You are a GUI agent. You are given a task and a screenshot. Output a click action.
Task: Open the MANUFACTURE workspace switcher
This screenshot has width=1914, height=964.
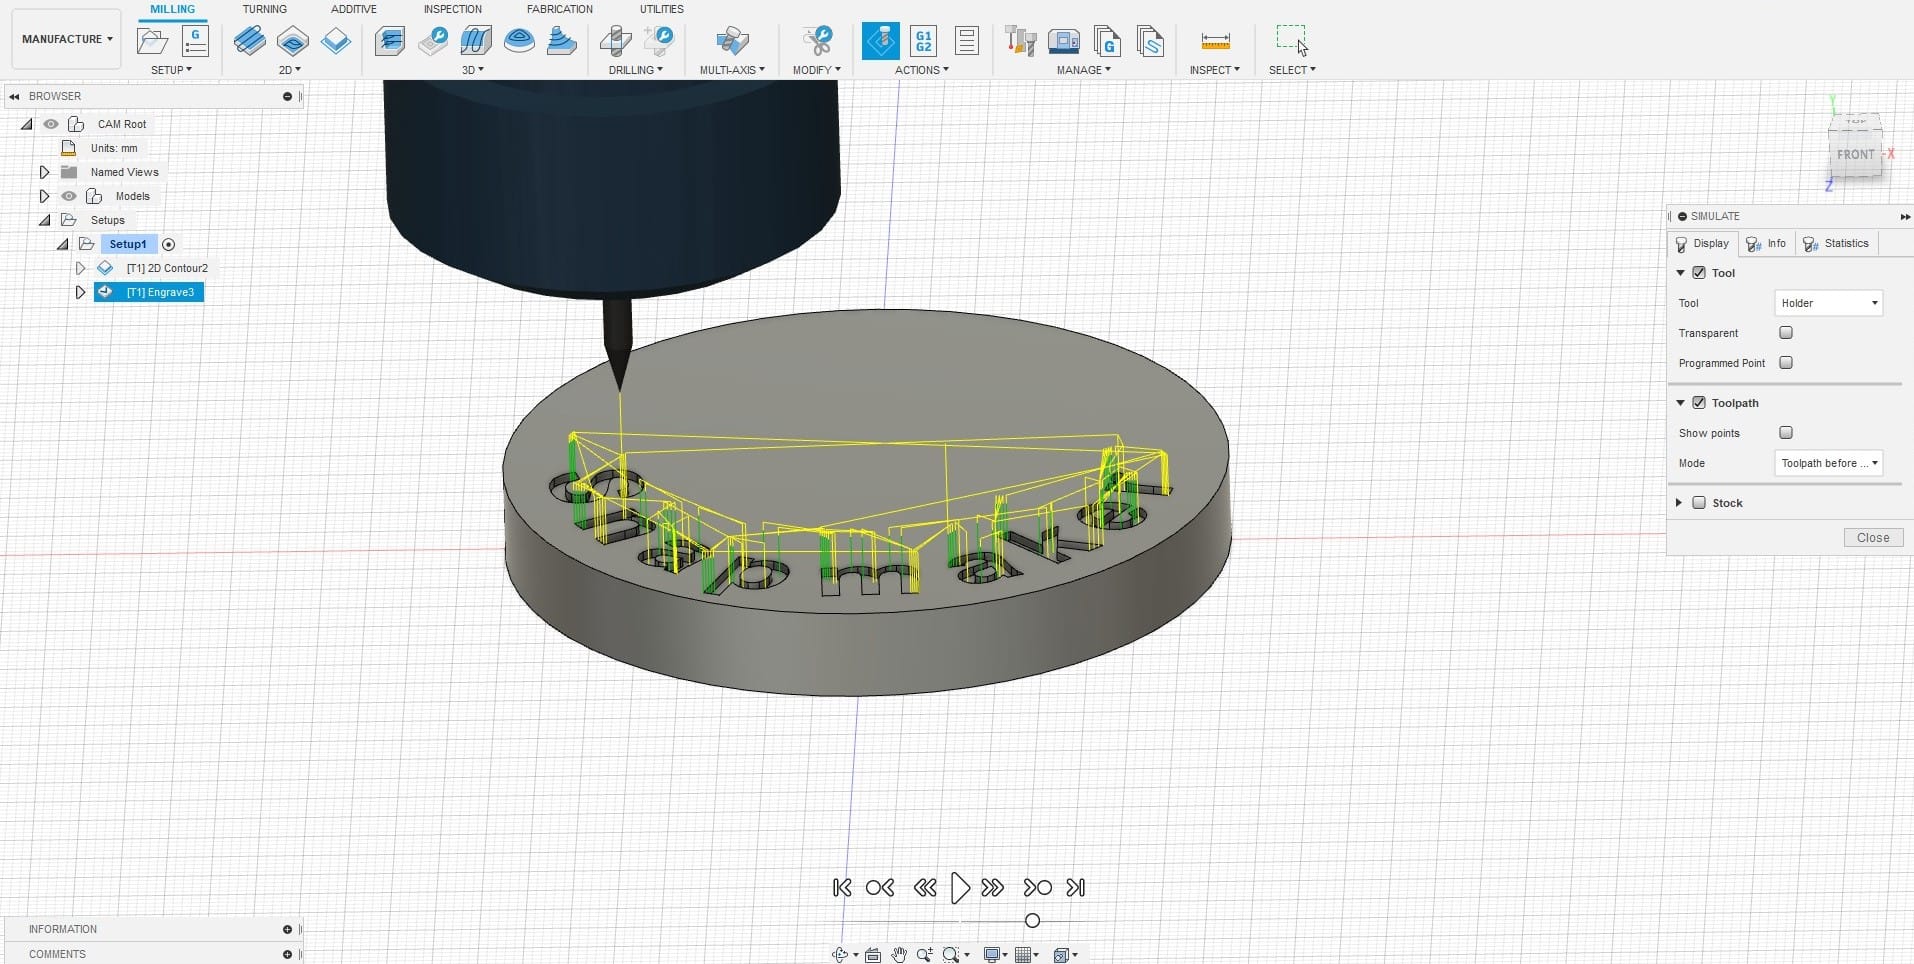pos(65,38)
